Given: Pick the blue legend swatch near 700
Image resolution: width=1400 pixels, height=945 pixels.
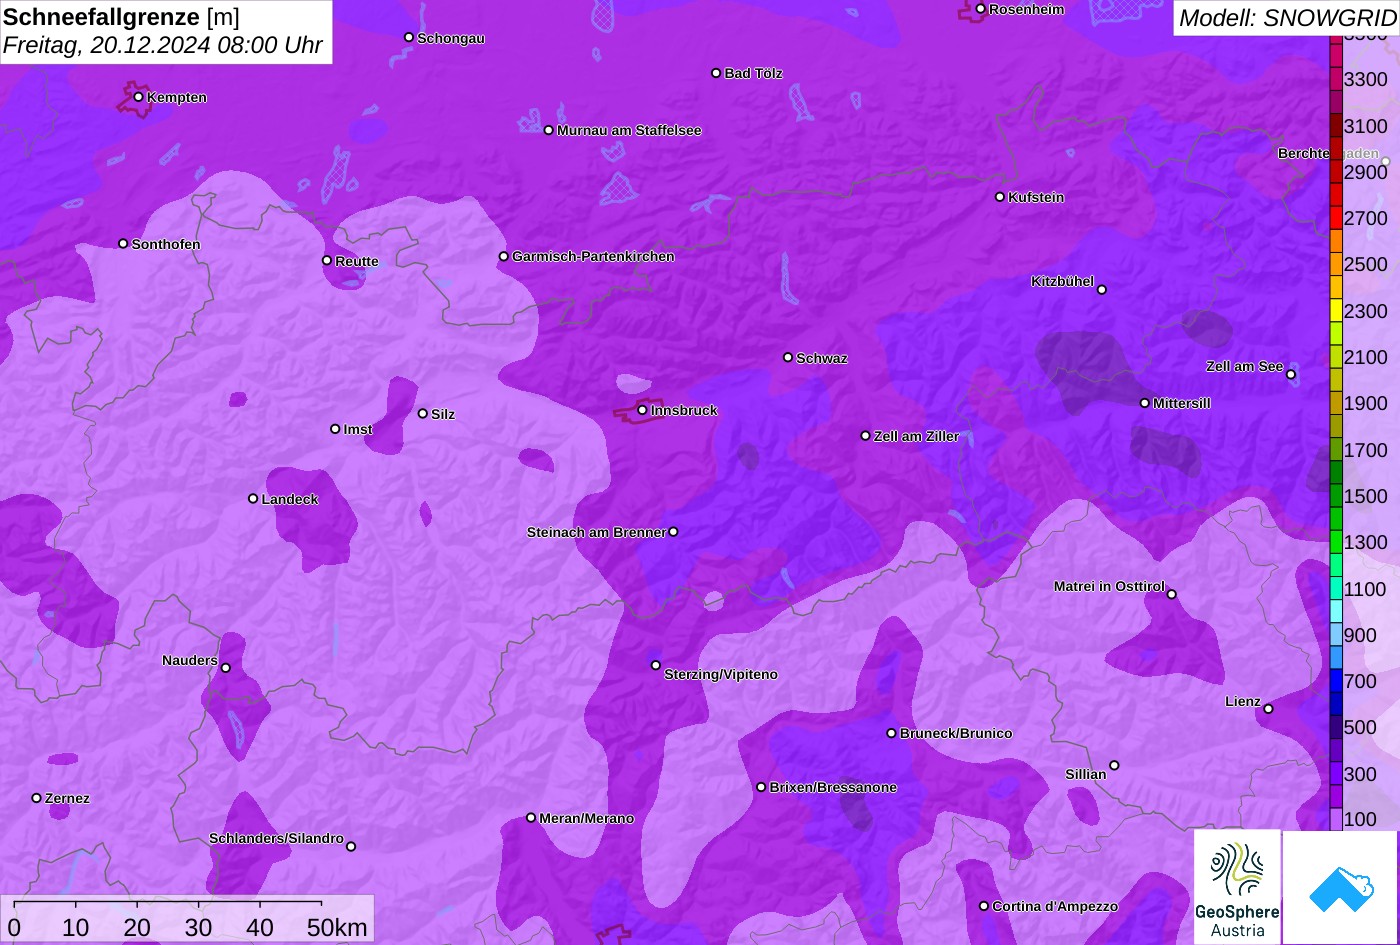Looking at the screenshot, I should tap(1336, 681).
